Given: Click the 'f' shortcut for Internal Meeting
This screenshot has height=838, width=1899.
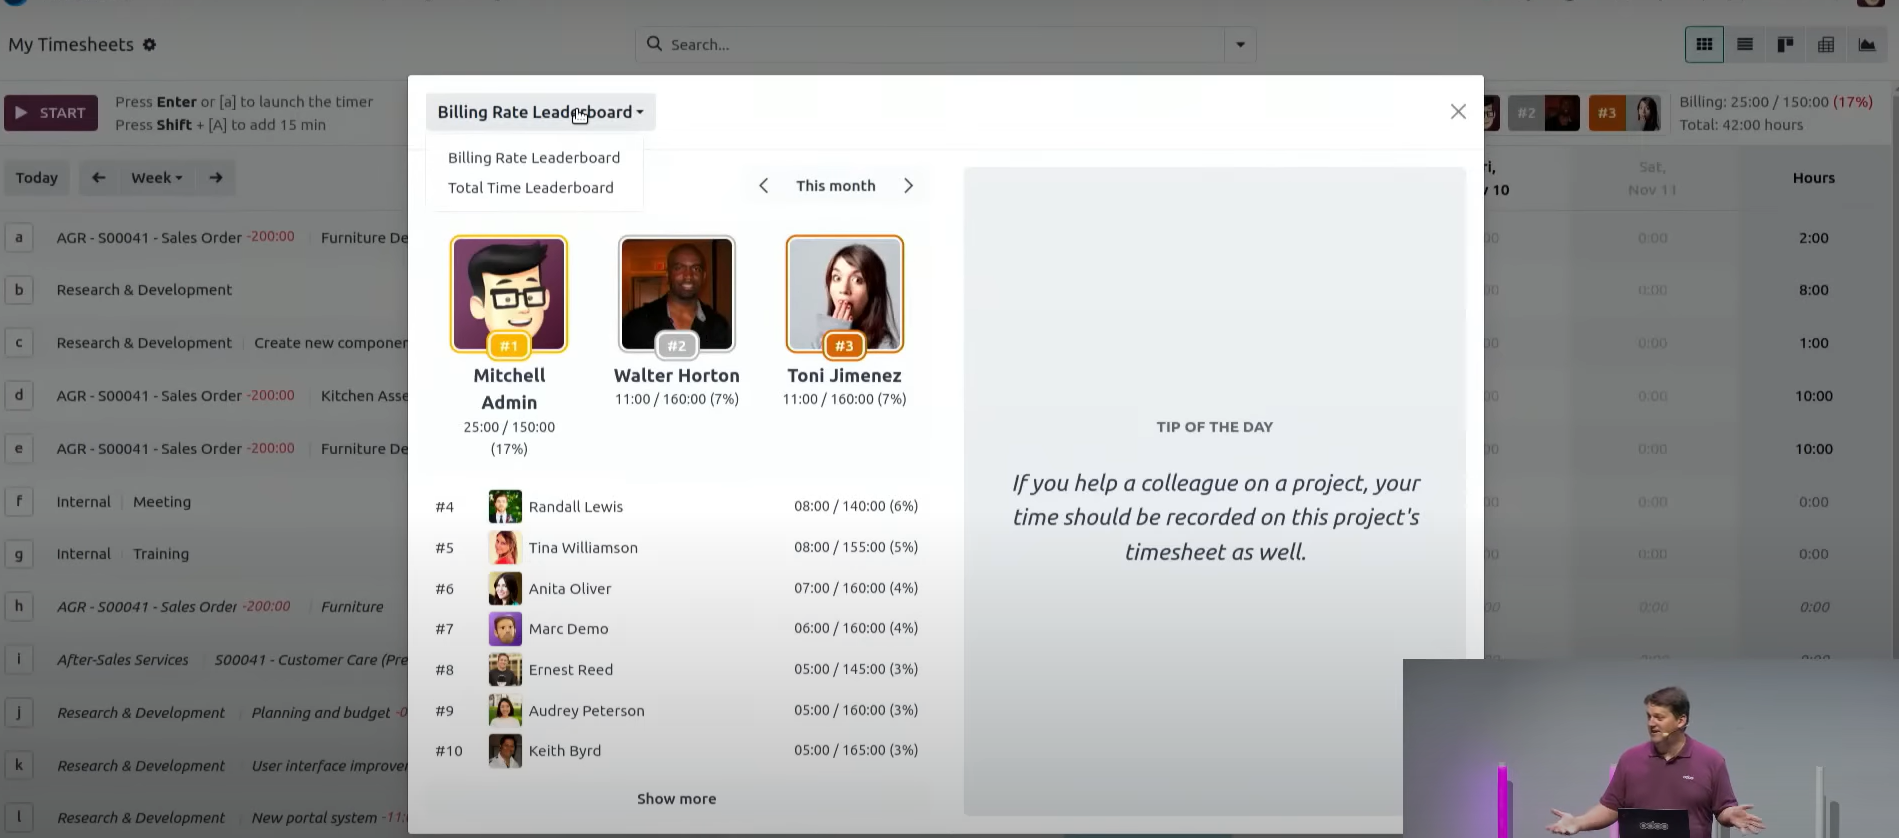Looking at the screenshot, I should pos(19,502).
